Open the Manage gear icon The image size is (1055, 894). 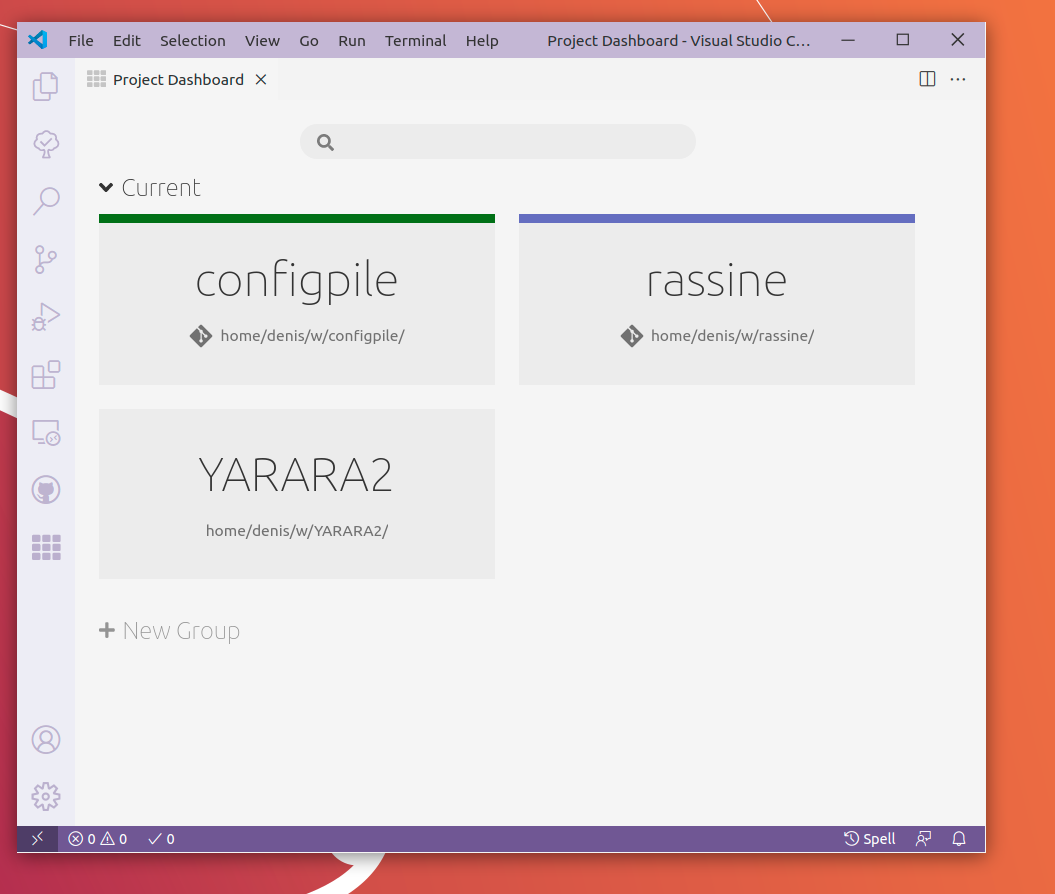46,796
